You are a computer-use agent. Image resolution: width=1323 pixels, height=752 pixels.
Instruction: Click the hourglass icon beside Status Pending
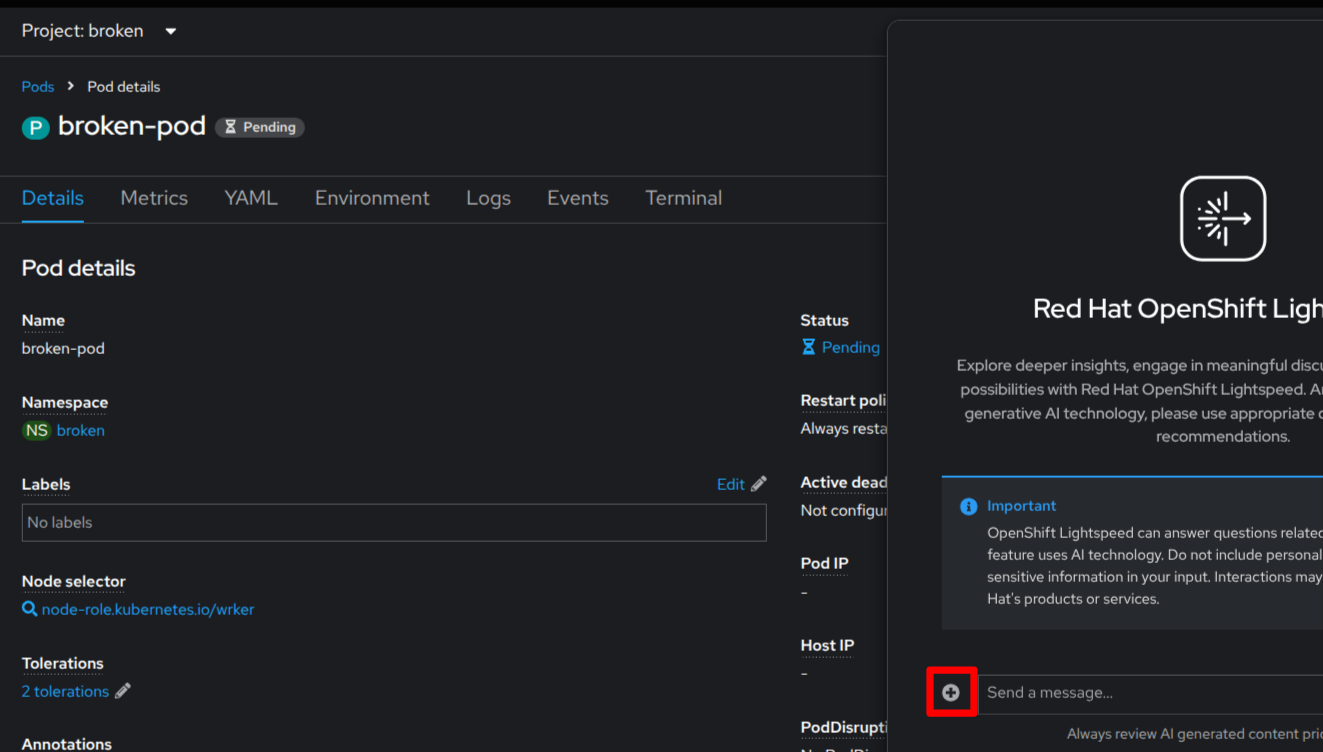tap(808, 347)
